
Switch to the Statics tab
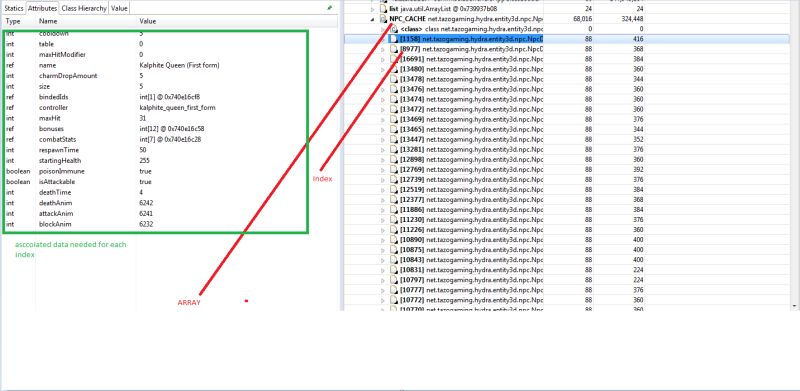[x=14, y=9]
